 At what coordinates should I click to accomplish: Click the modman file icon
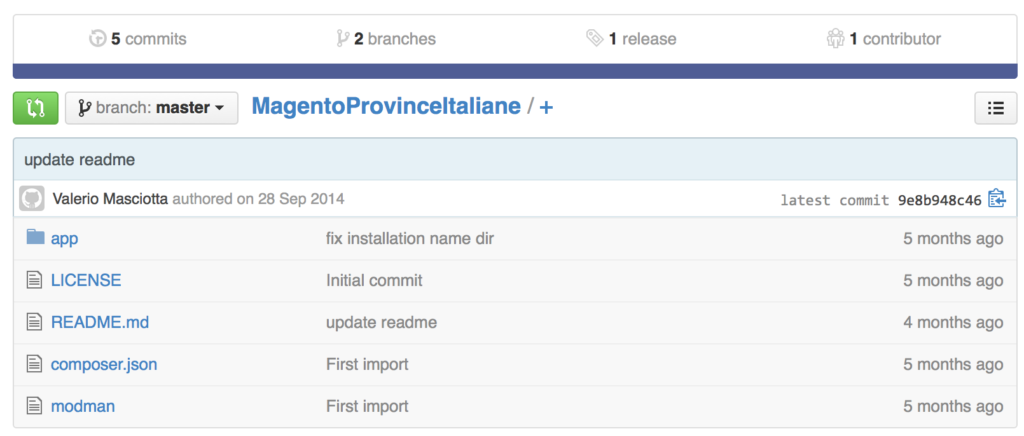35,406
